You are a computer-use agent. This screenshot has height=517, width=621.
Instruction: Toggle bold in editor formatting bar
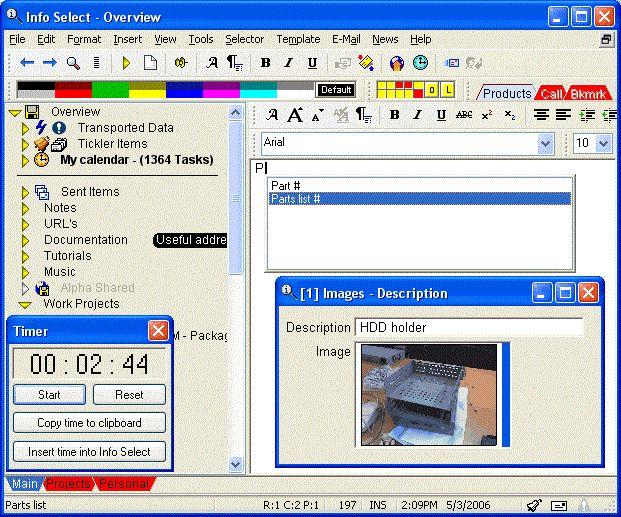point(394,115)
